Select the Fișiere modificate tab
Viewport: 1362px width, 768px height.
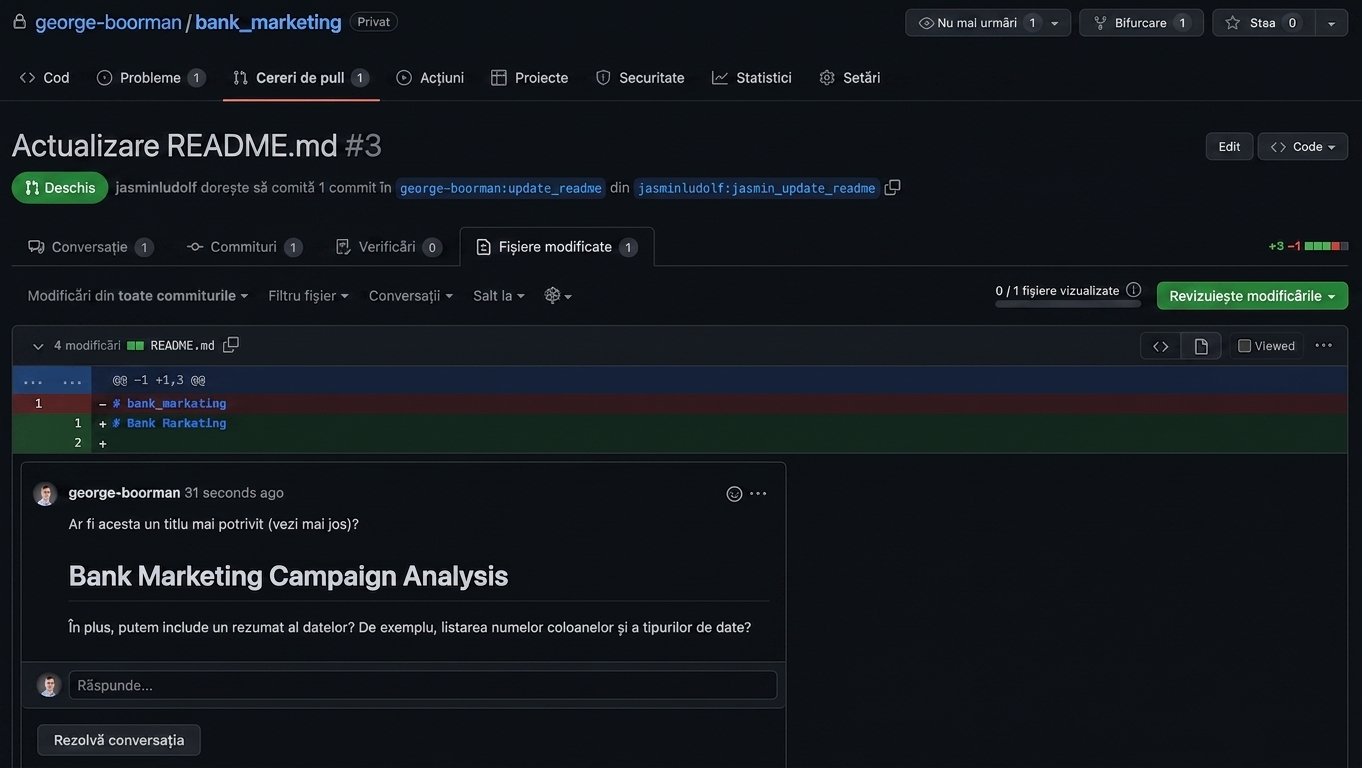[x=557, y=247]
